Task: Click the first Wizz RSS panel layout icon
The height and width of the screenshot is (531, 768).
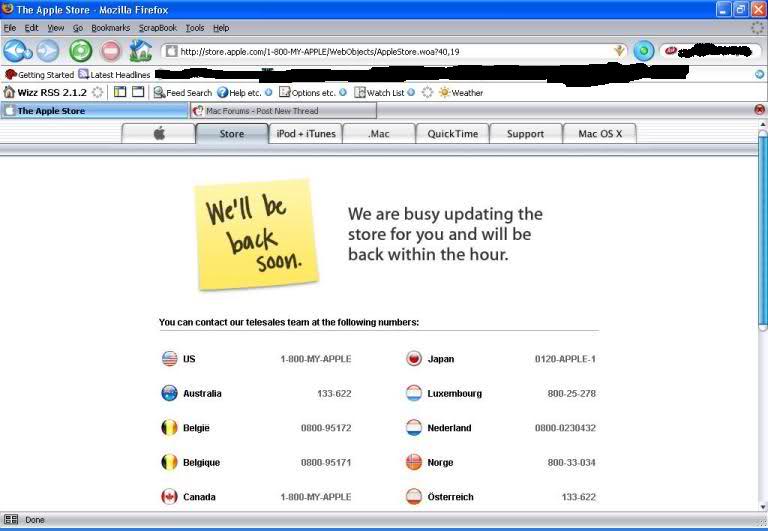Action: [120, 92]
